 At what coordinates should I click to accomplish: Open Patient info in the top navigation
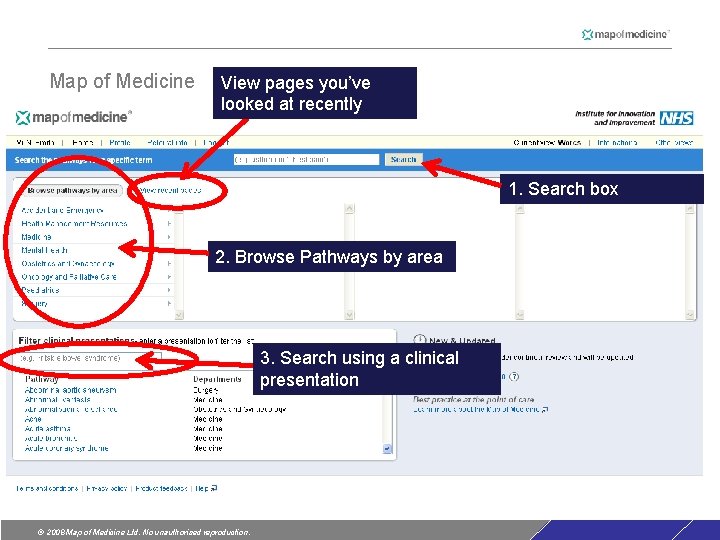tap(167, 143)
